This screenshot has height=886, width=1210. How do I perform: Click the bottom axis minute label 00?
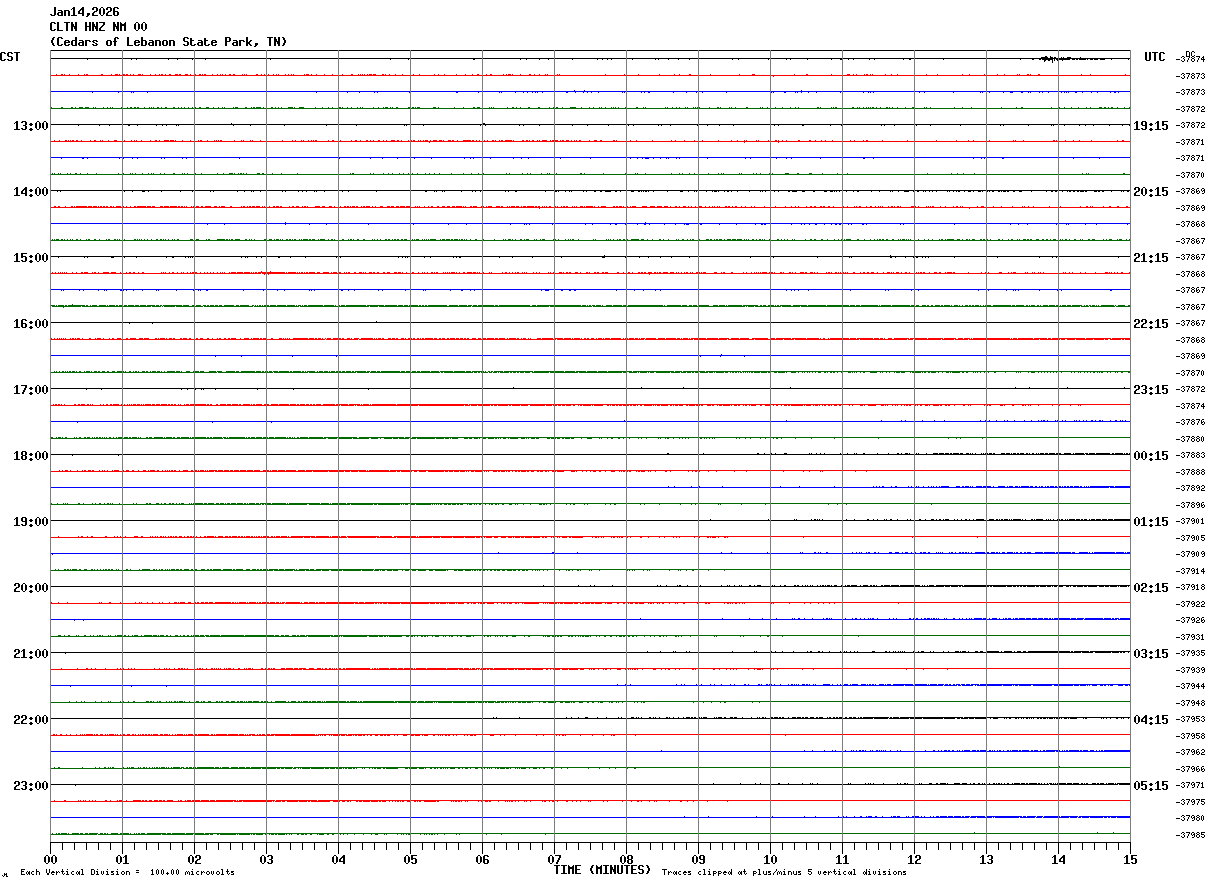[51, 859]
